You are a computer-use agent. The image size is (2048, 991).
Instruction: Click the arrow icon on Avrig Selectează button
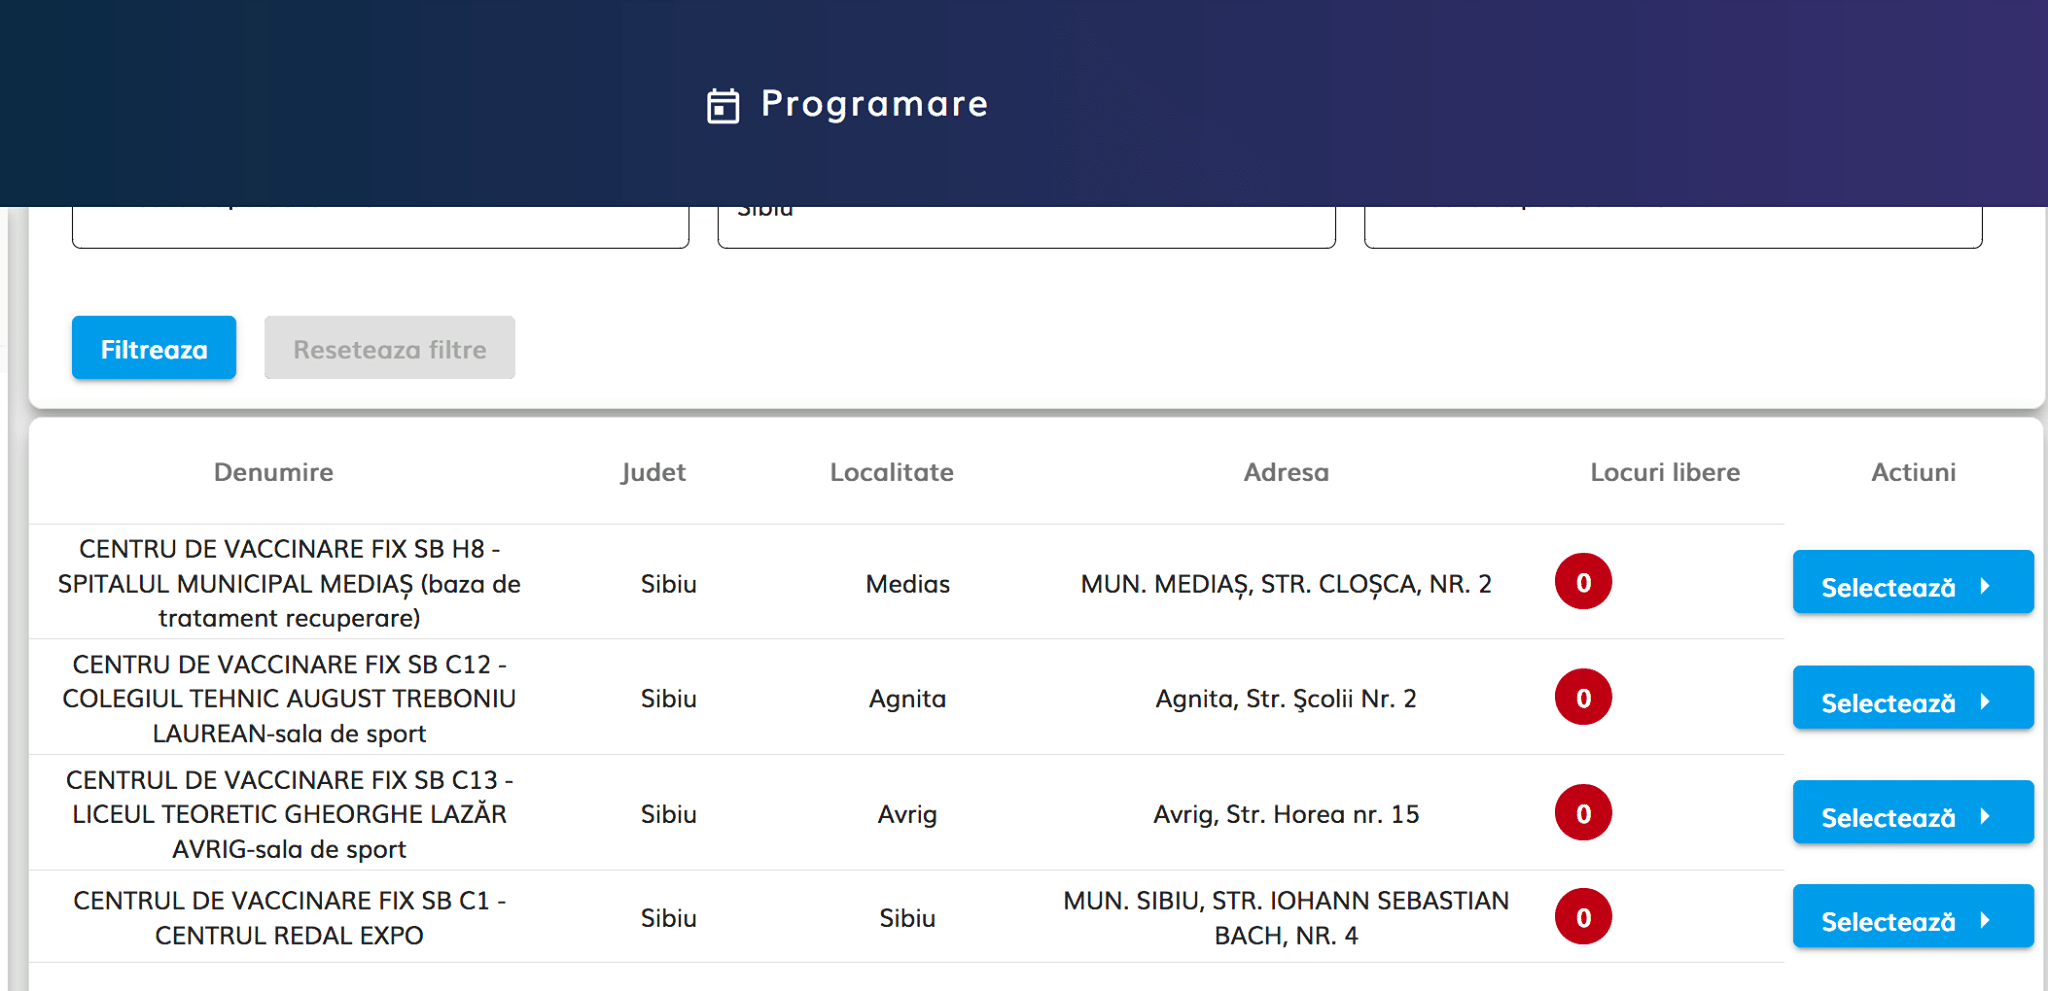click(x=1986, y=817)
